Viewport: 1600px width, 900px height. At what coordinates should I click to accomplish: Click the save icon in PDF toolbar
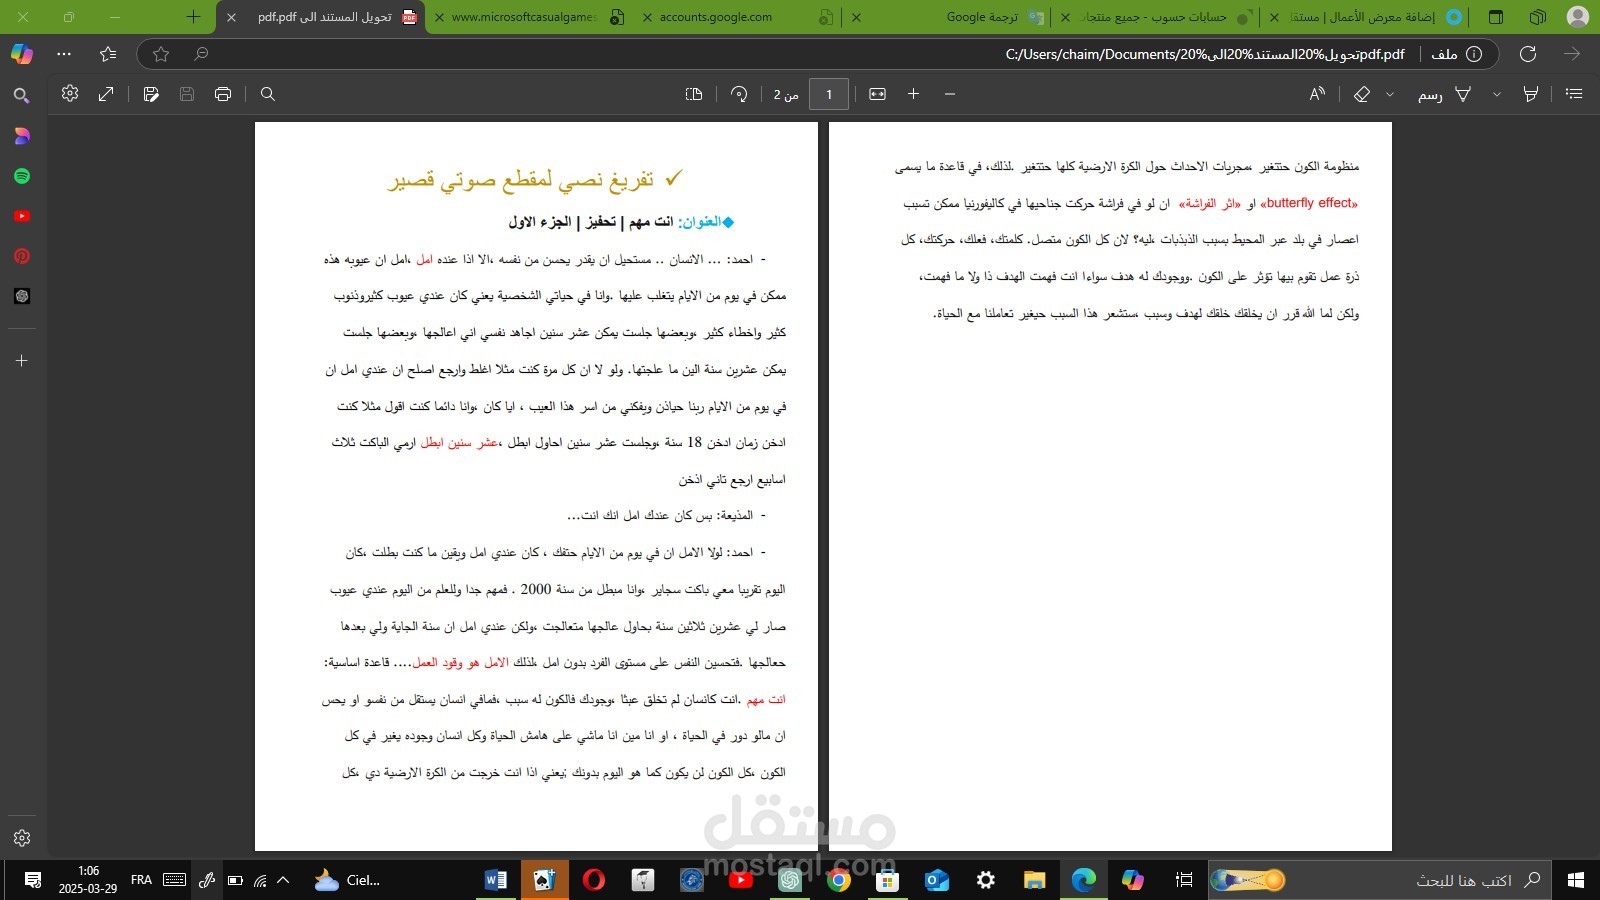187,94
